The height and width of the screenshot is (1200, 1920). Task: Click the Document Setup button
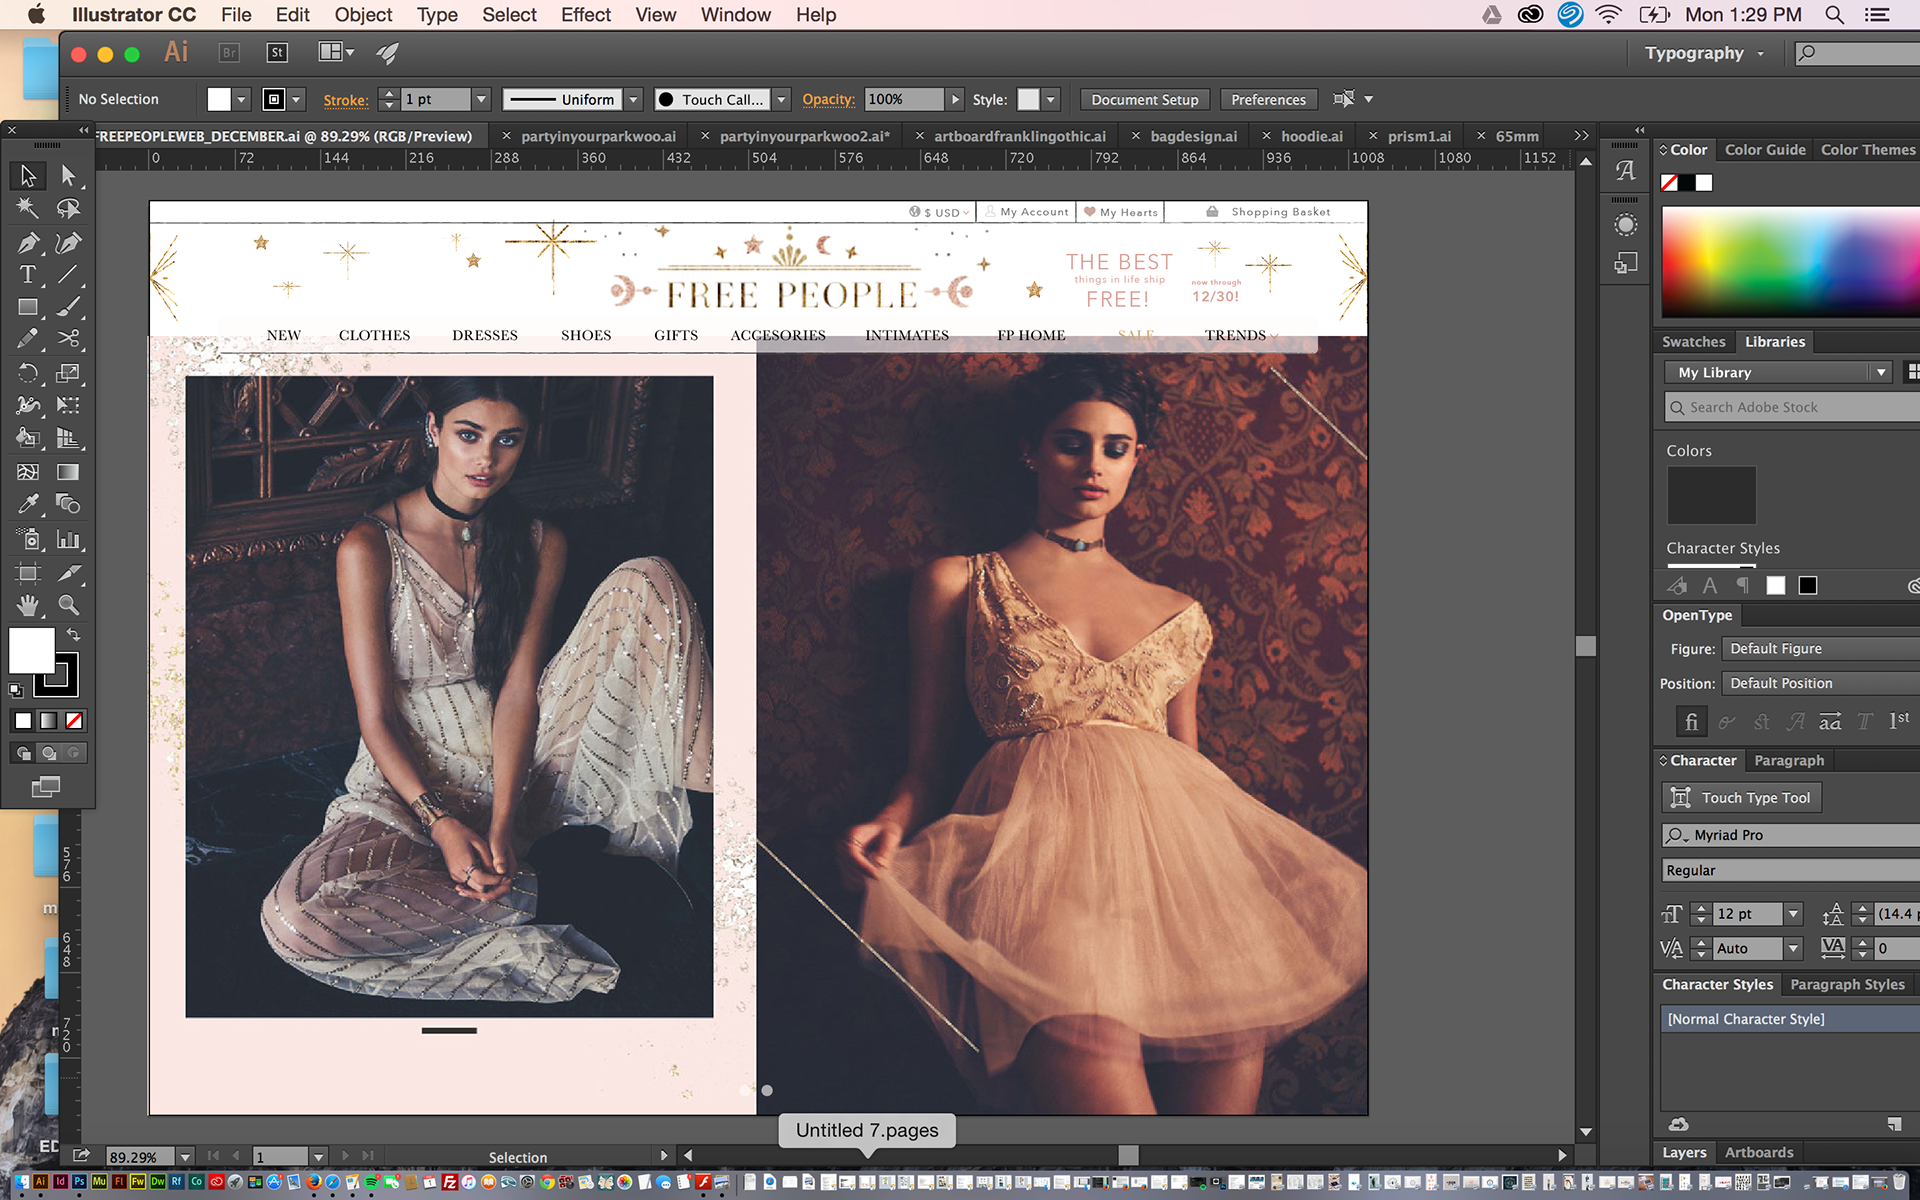click(x=1144, y=99)
